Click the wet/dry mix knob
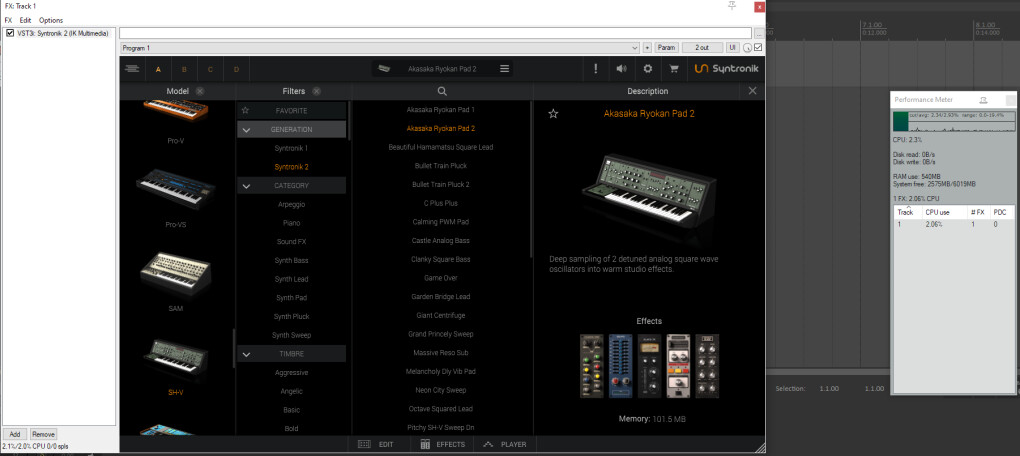Image resolution: width=1020 pixels, height=456 pixels. [x=747, y=48]
